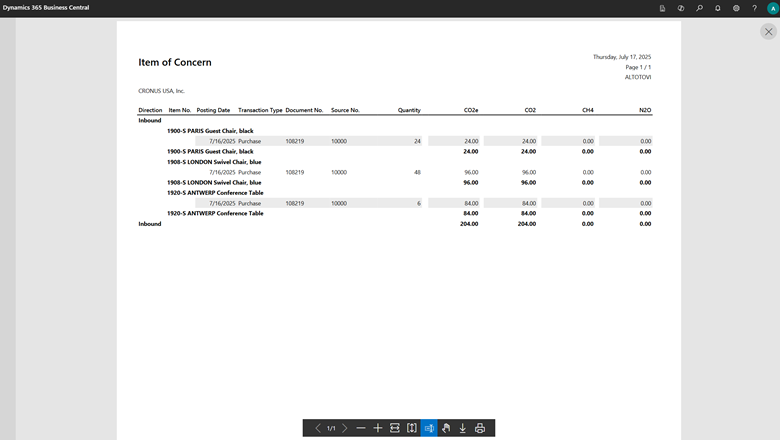Open the document icon in the top bar

(x=663, y=8)
